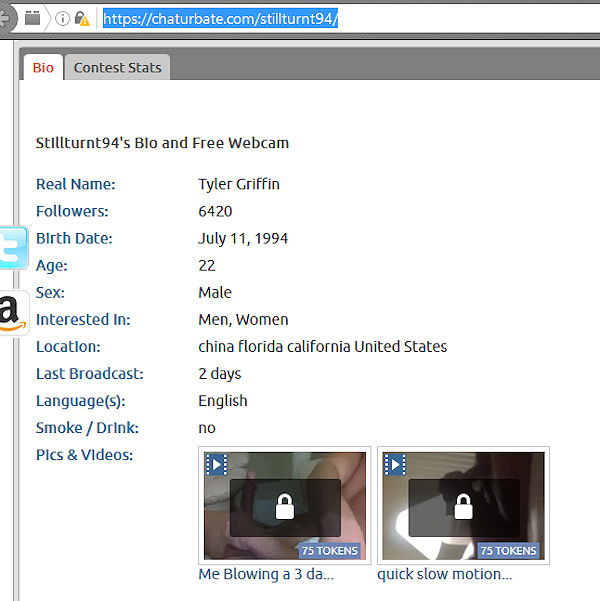The image size is (600, 601).
Task: Click the padlock warning security icon
Action: (x=81, y=18)
